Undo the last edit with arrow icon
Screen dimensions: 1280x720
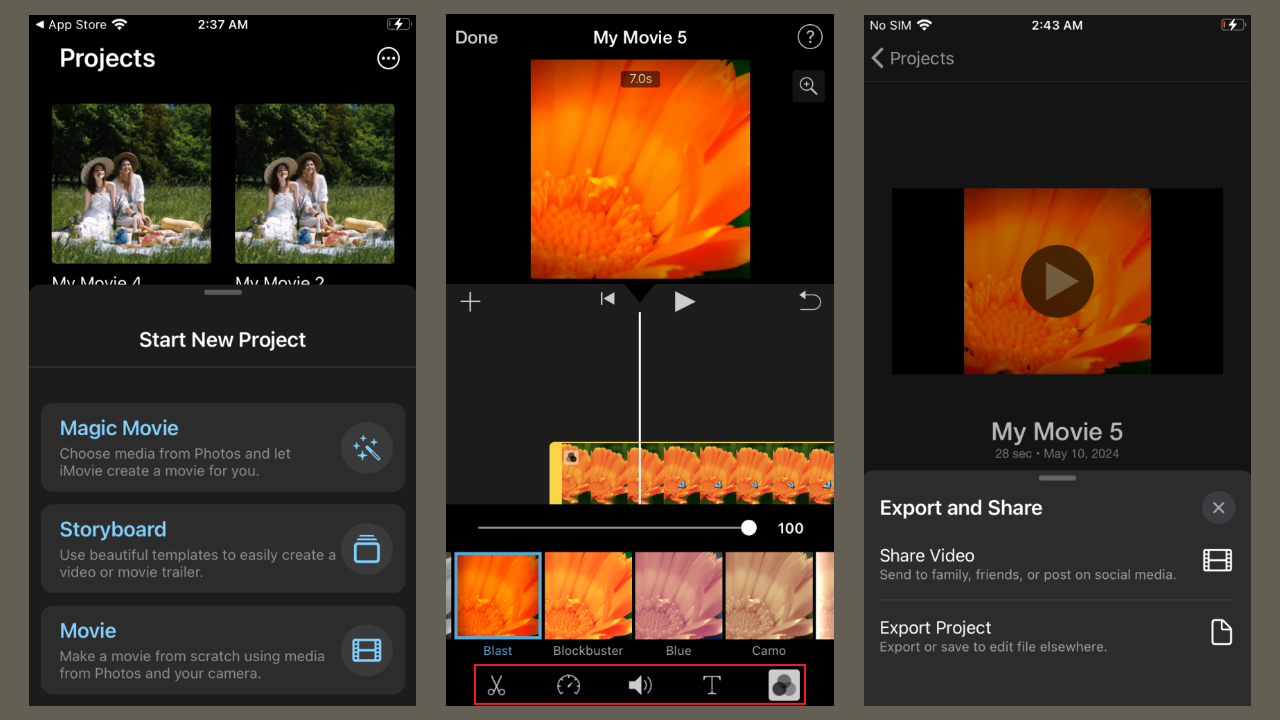pos(810,301)
